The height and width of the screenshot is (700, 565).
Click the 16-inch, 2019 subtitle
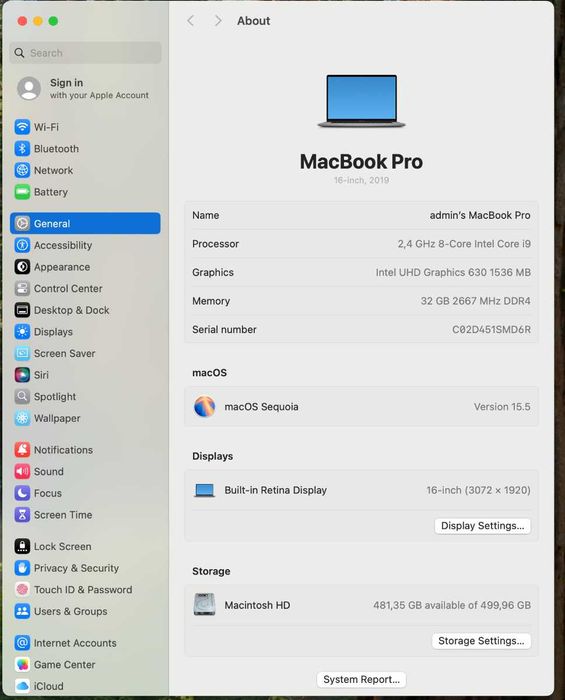pos(361,180)
